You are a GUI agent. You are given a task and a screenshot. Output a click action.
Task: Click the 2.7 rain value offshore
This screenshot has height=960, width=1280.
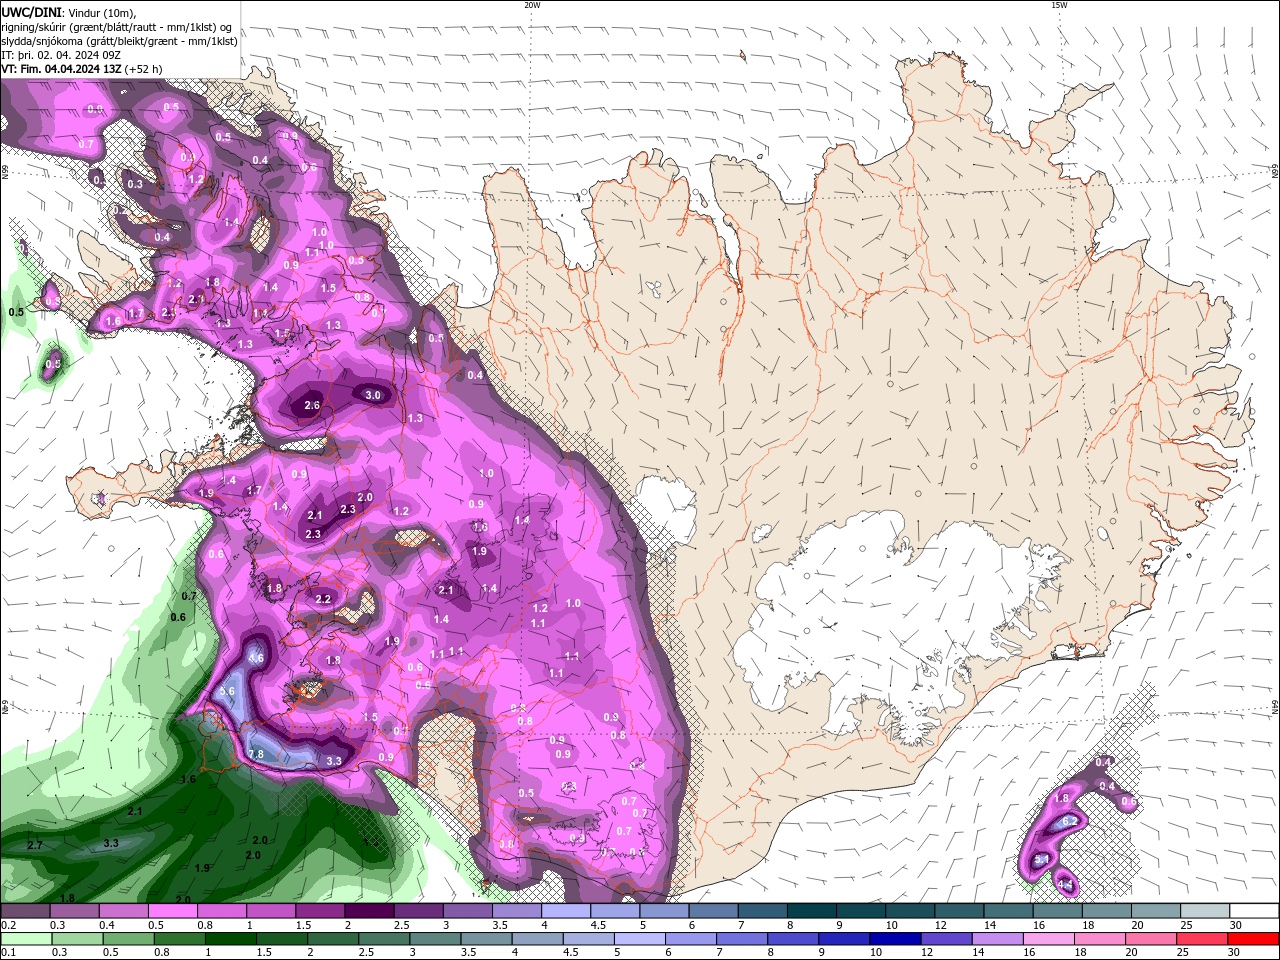35,845
